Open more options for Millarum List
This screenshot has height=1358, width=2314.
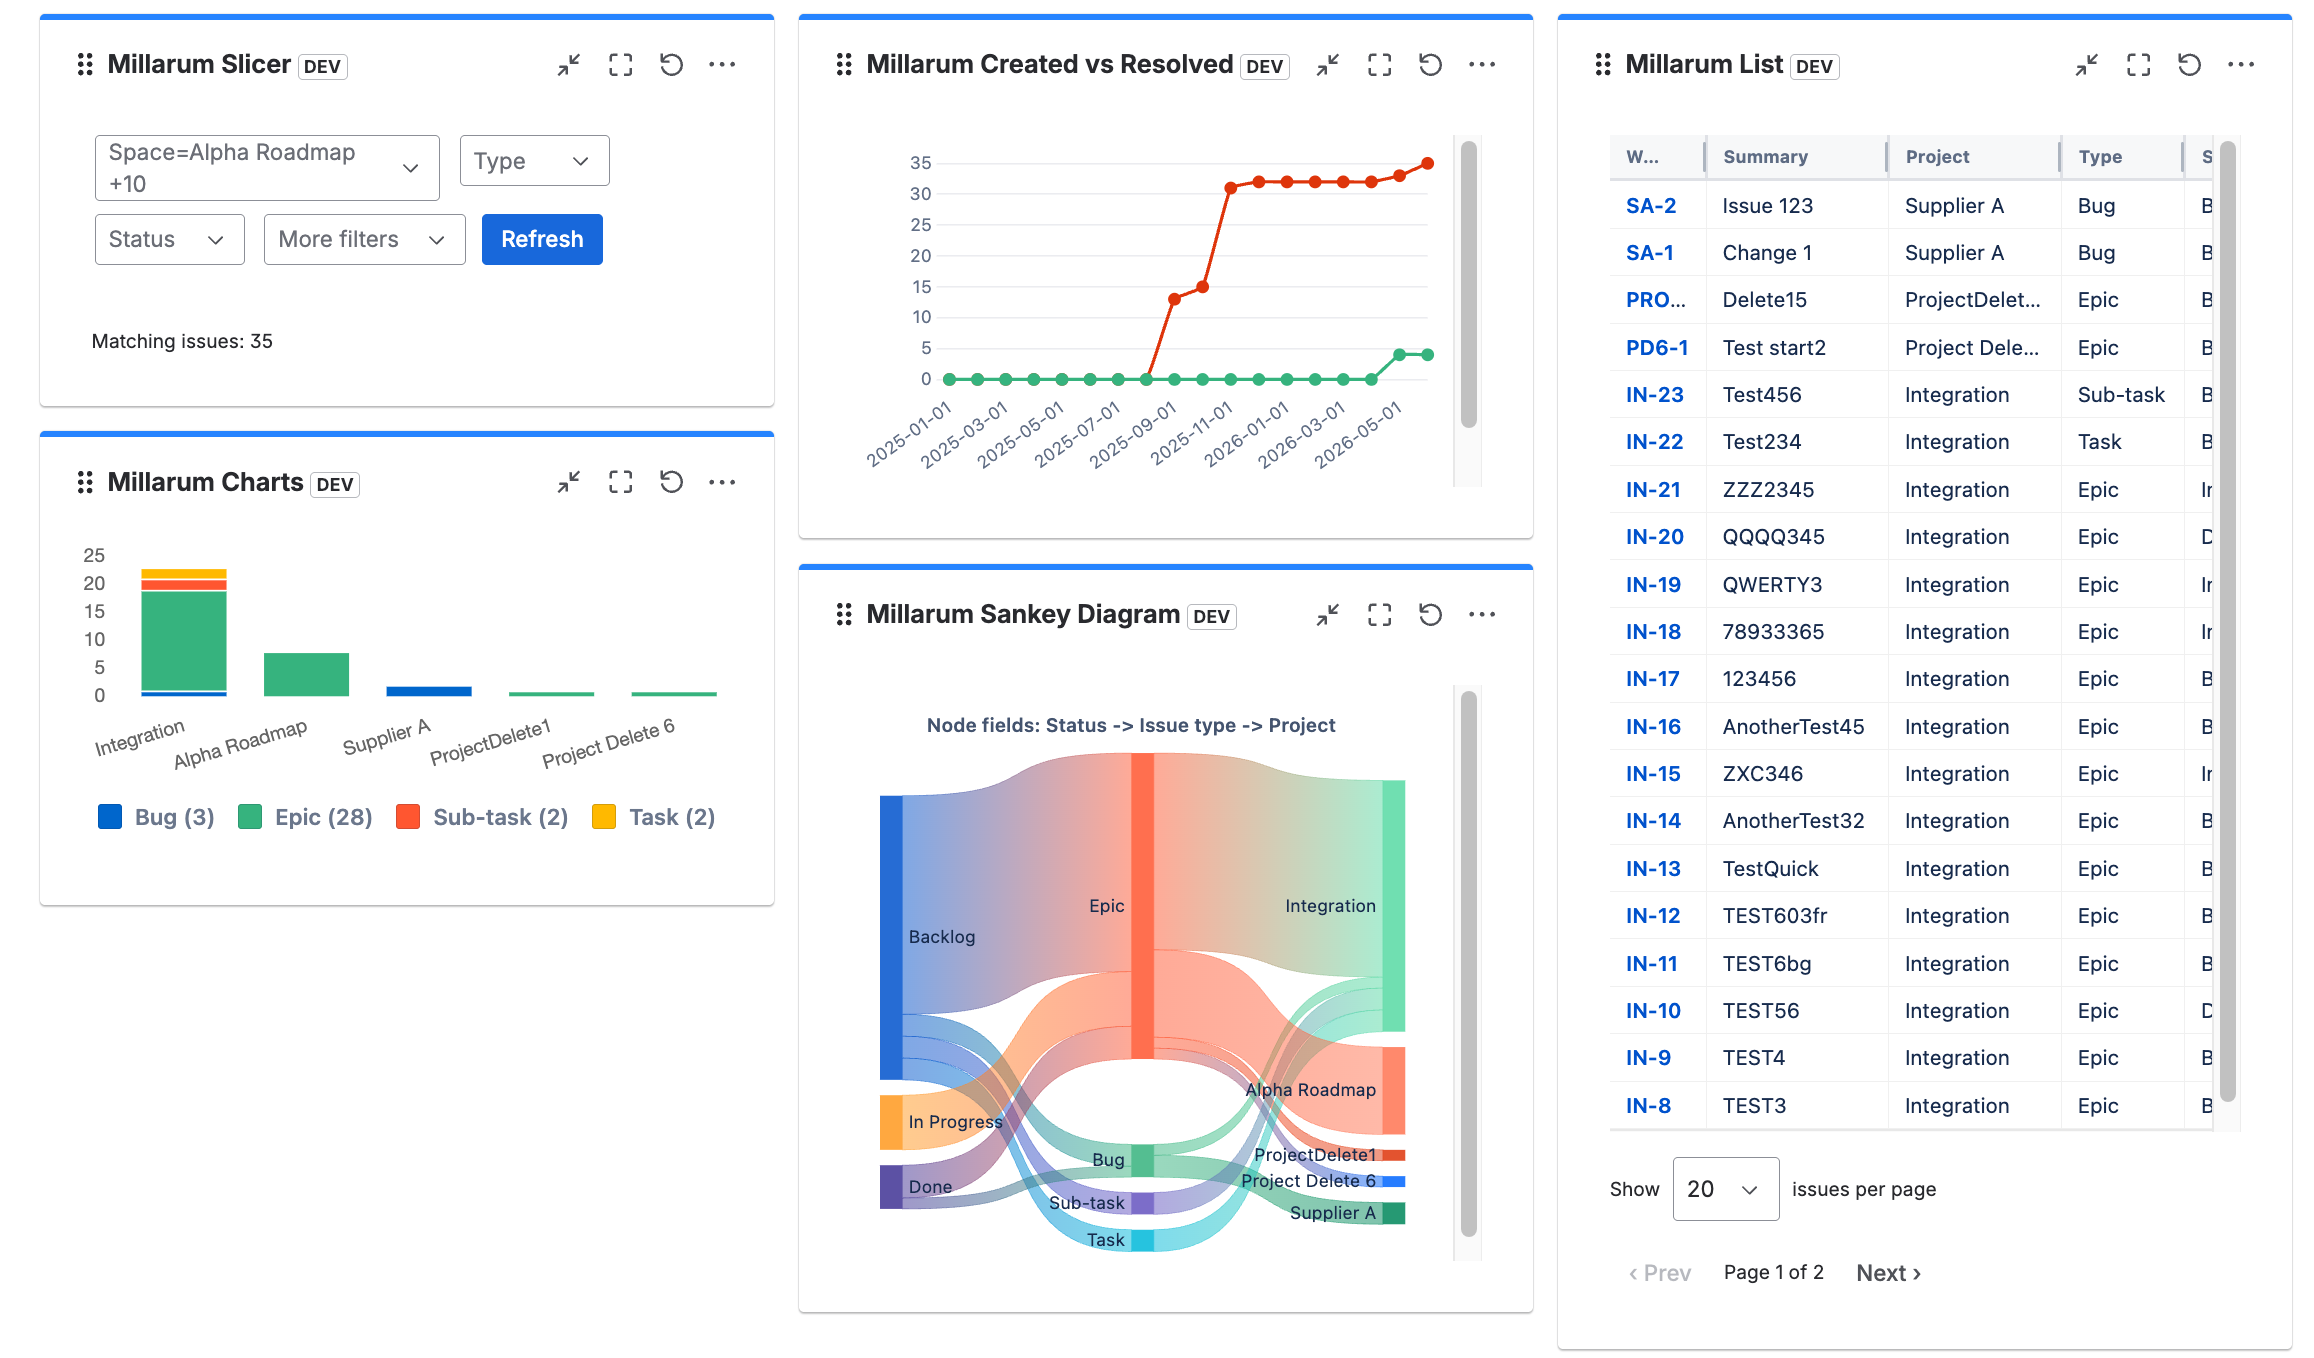click(x=2240, y=65)
